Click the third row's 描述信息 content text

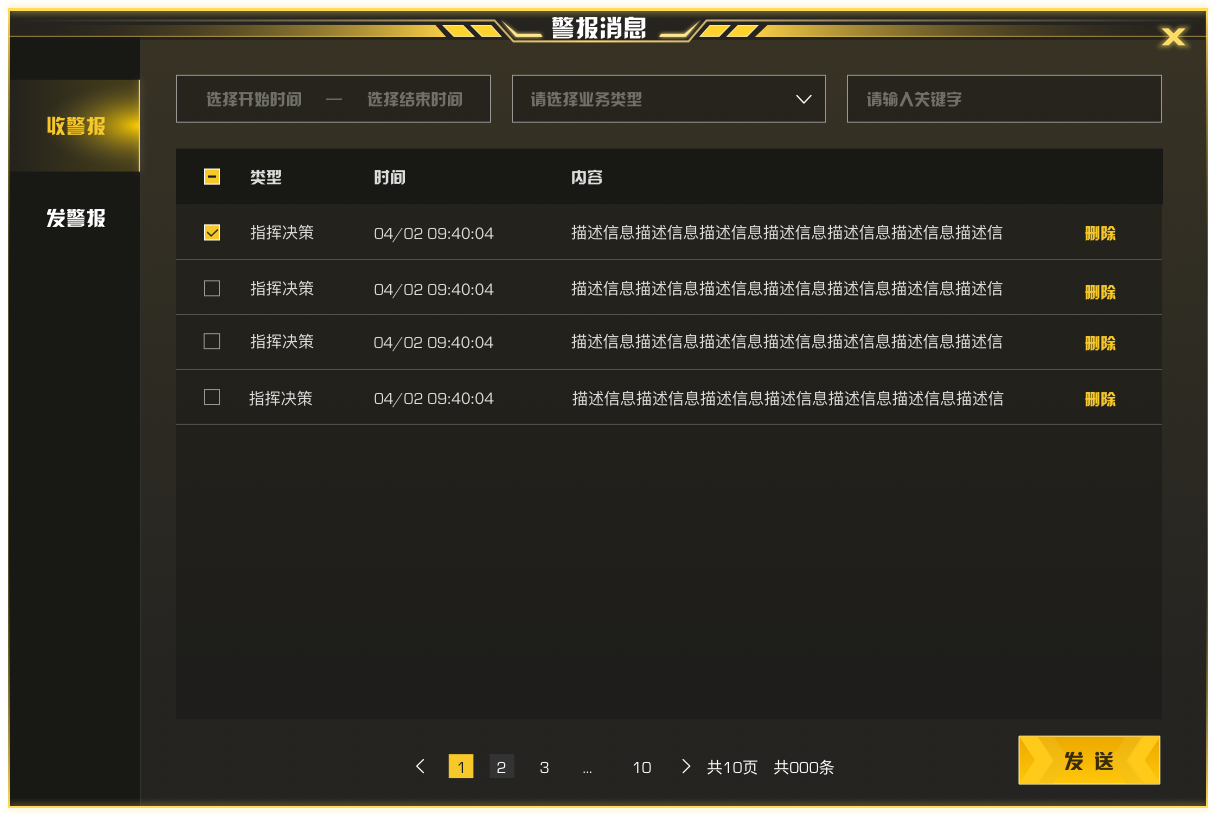(x=787, y=341)
